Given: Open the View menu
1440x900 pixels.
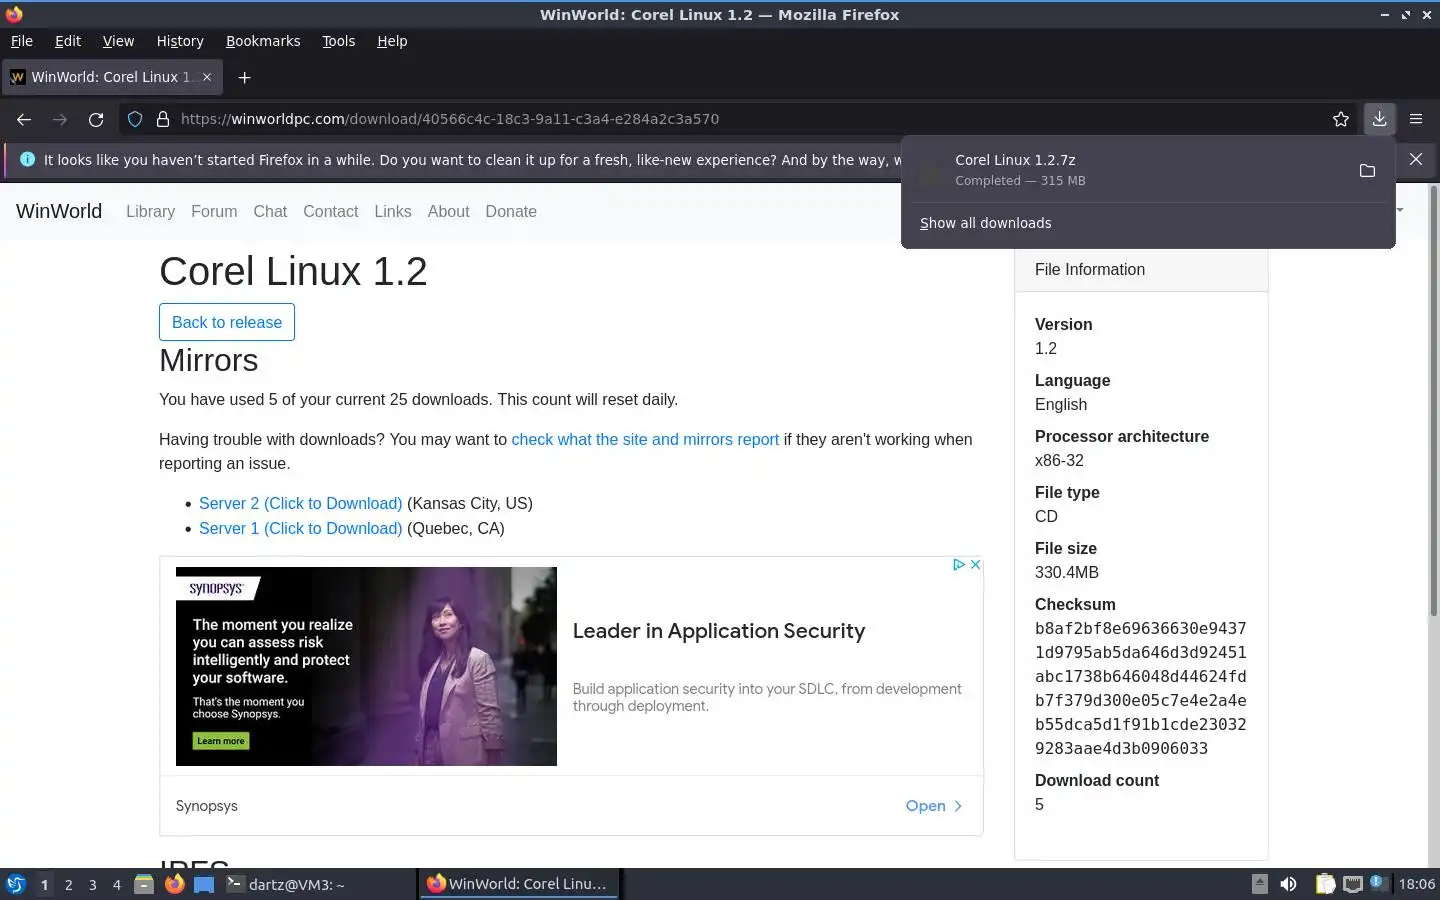Looking at the screenshot, I should pyautogui.click(x=118, y=41).
